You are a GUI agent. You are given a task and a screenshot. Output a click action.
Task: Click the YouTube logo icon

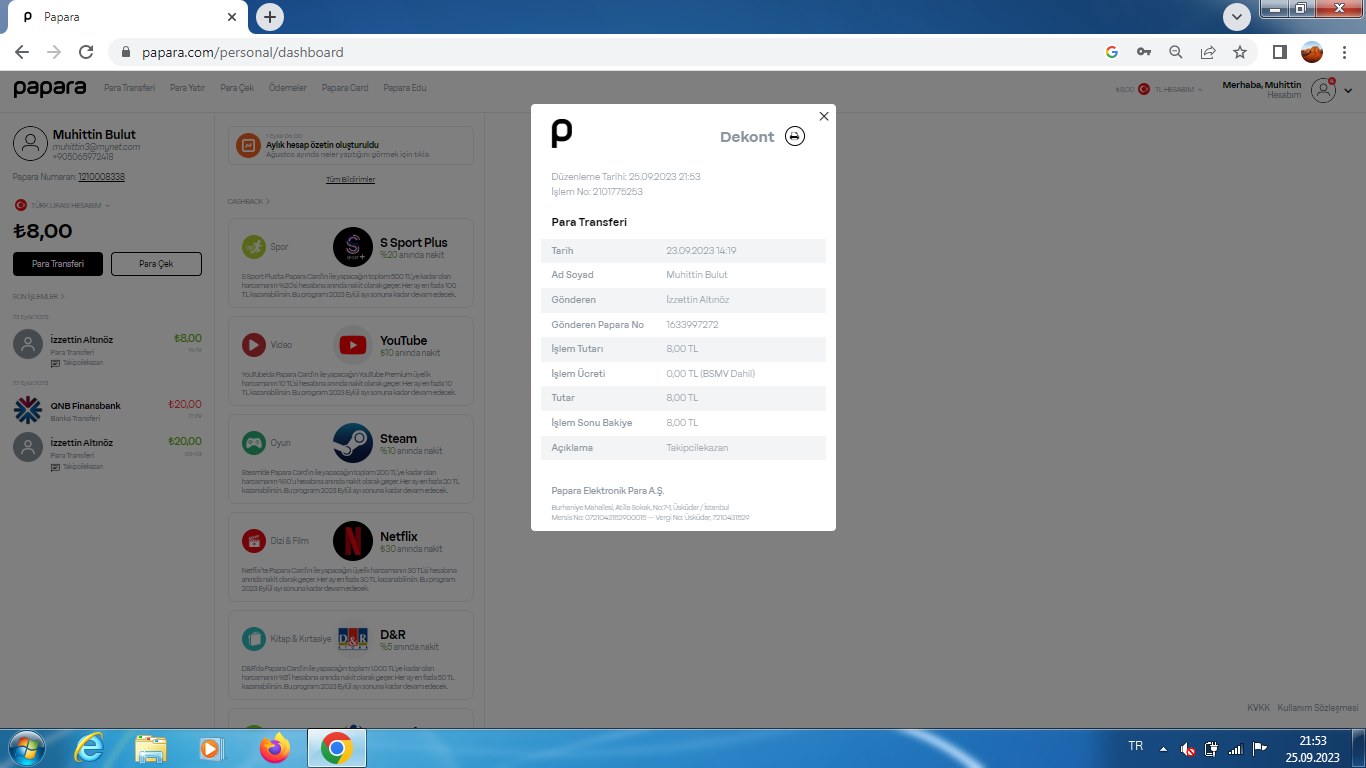pos(352,345)
